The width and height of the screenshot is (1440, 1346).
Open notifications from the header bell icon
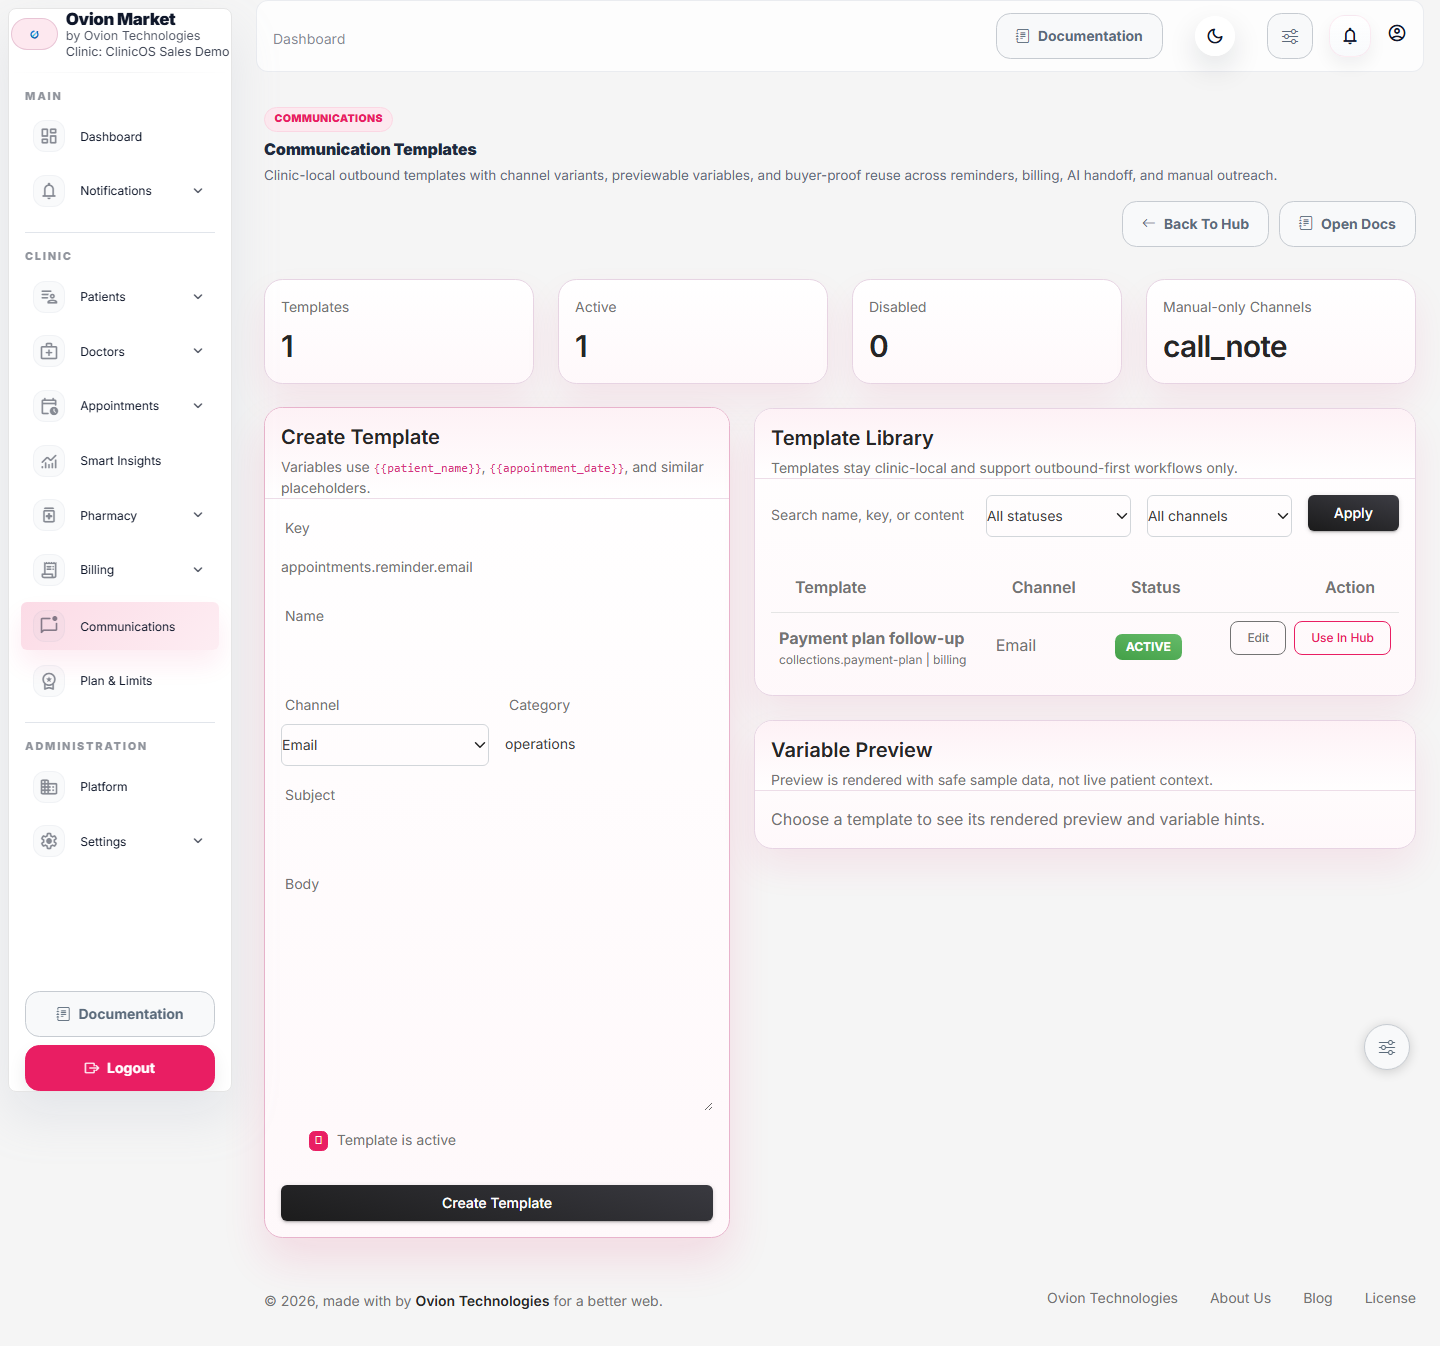pyautogui.click(x=1350, y=36)
